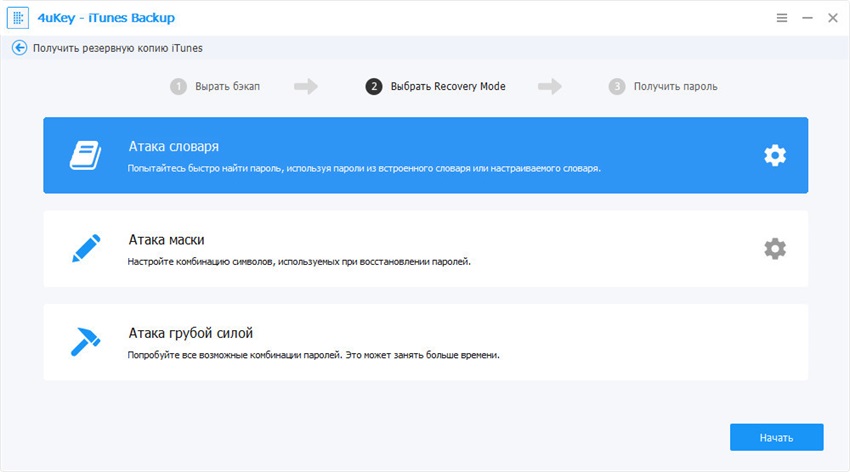Click step 3 Получить пароль
850x472 pixels.
pos(663,86)
